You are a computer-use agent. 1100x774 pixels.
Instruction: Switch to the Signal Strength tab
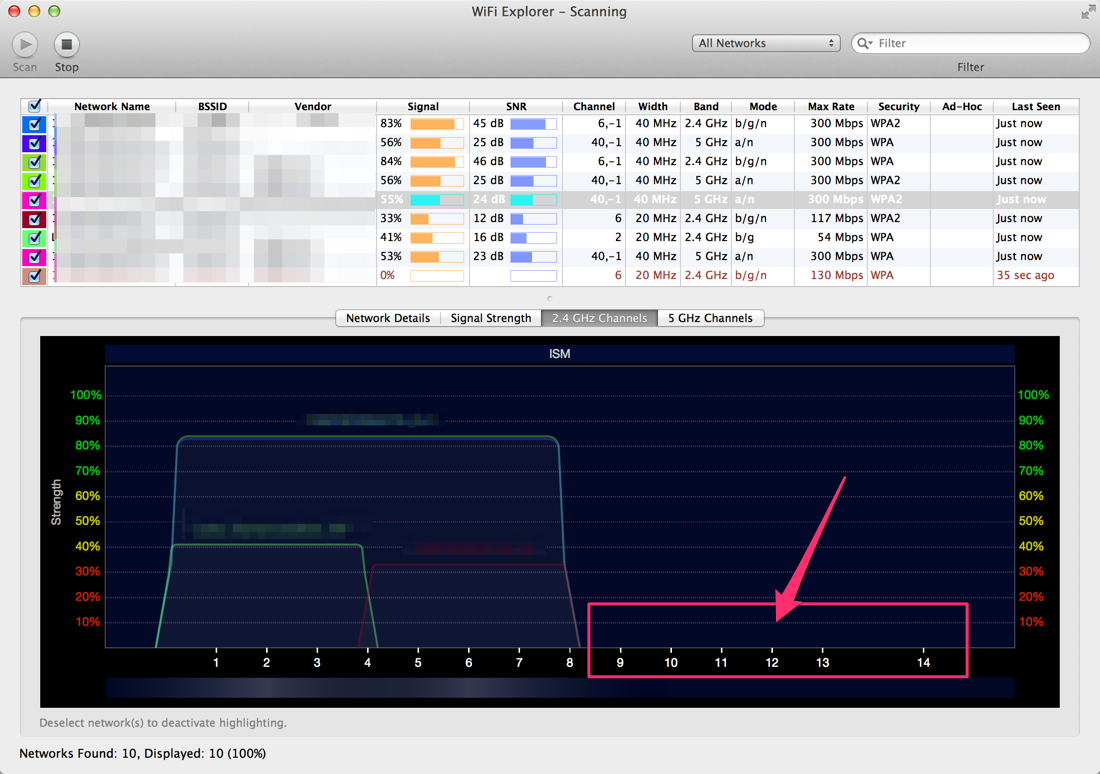pyautogui.click(x=491, y=318)
